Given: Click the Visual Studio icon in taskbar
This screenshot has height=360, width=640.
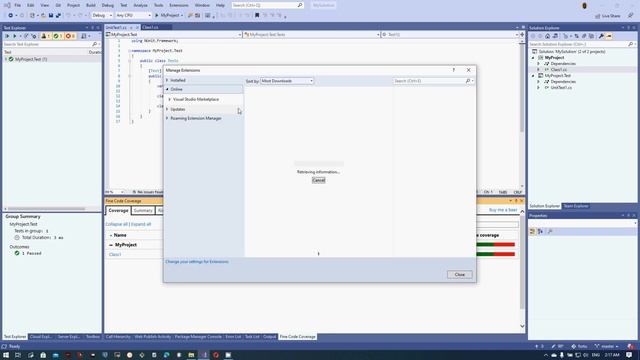Looking at the screenshot, I should coord(204,355).
